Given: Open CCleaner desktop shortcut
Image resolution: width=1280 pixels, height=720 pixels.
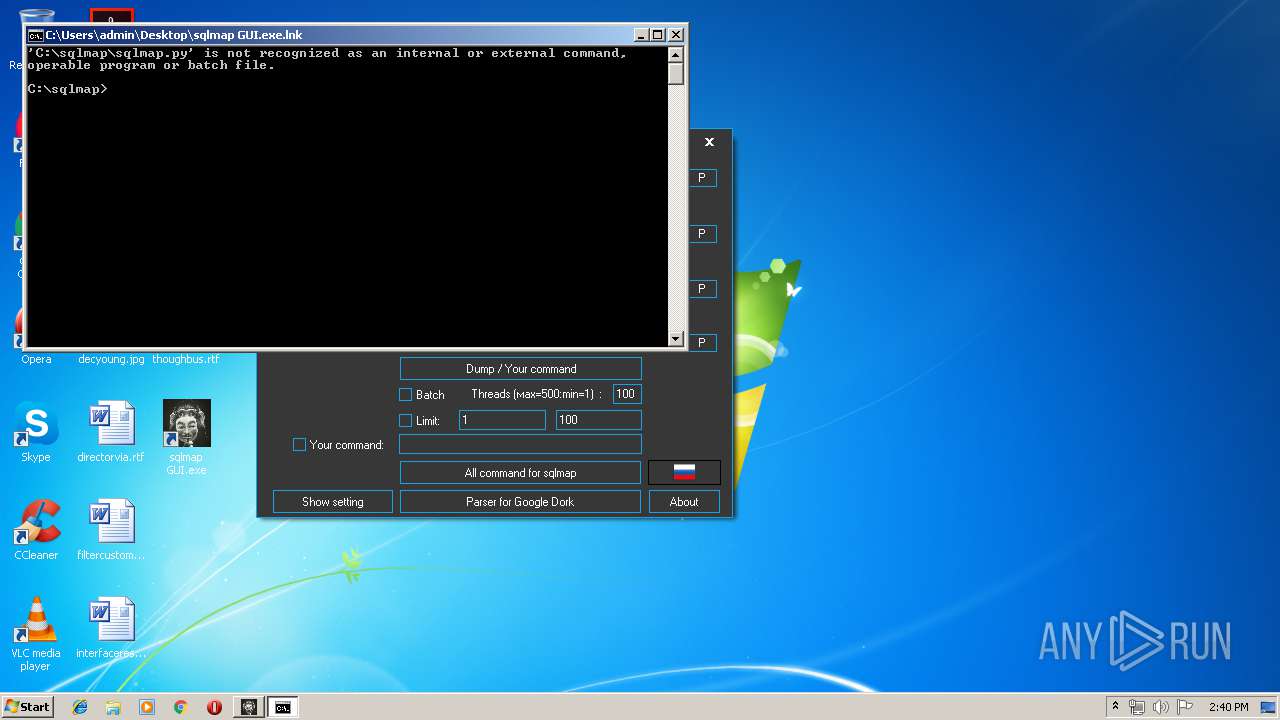Looking at the screenshot, I should point(35,530).
